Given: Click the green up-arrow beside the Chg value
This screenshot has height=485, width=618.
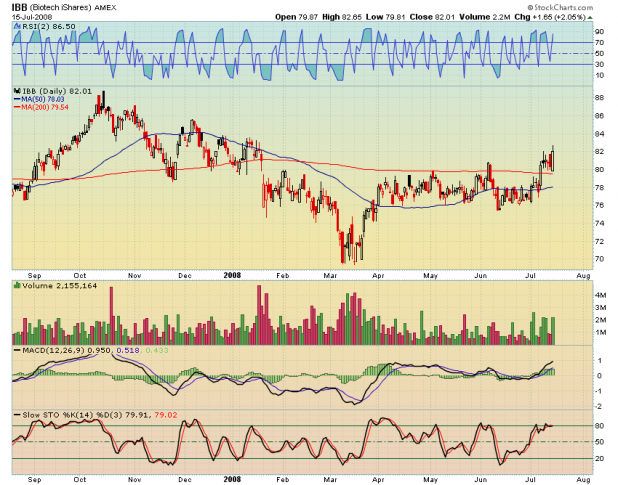Looking at the screenshot, I should tap(590, 17).
